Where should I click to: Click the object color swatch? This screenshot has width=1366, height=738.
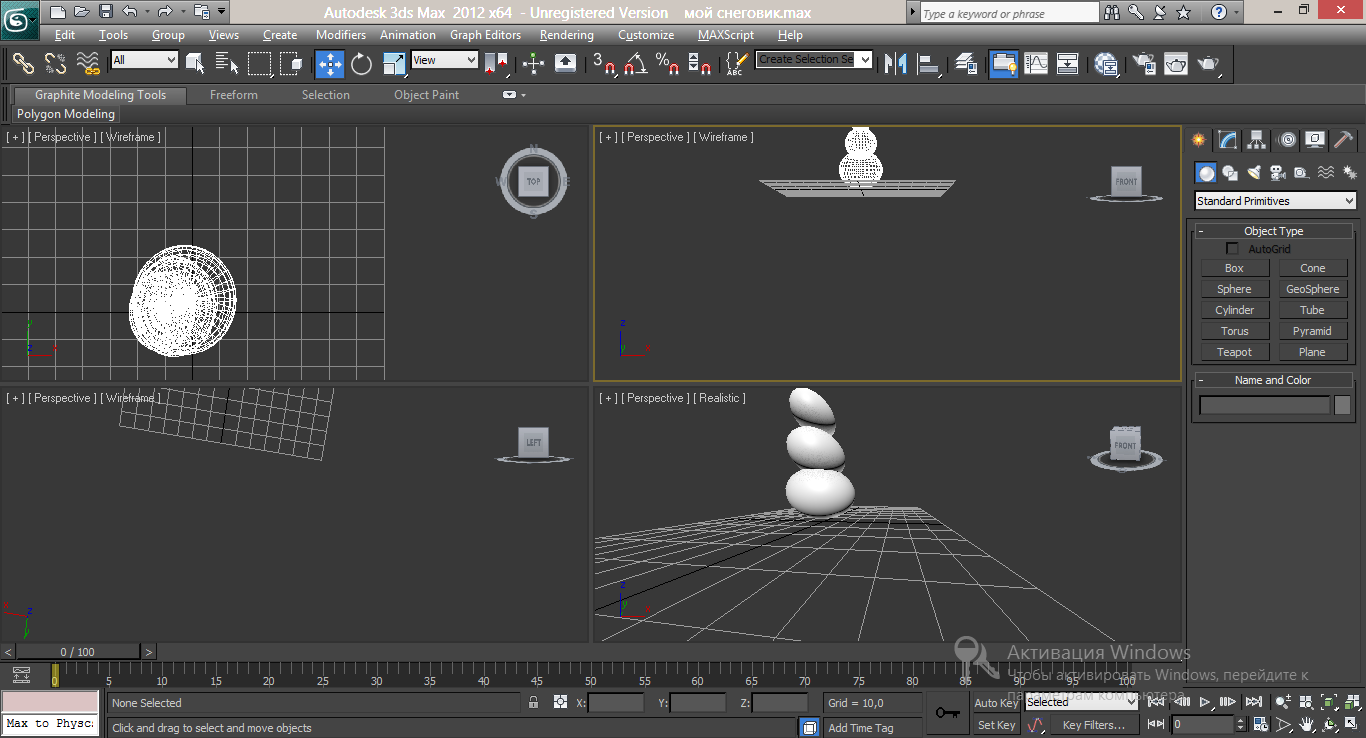[1342, 405]
